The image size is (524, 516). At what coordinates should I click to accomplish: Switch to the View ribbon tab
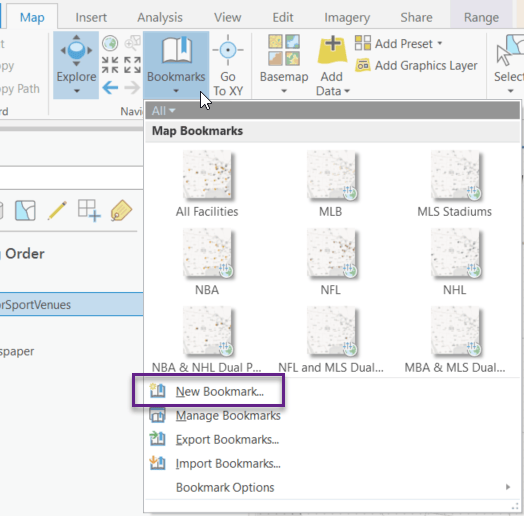[x=228, y=17]
